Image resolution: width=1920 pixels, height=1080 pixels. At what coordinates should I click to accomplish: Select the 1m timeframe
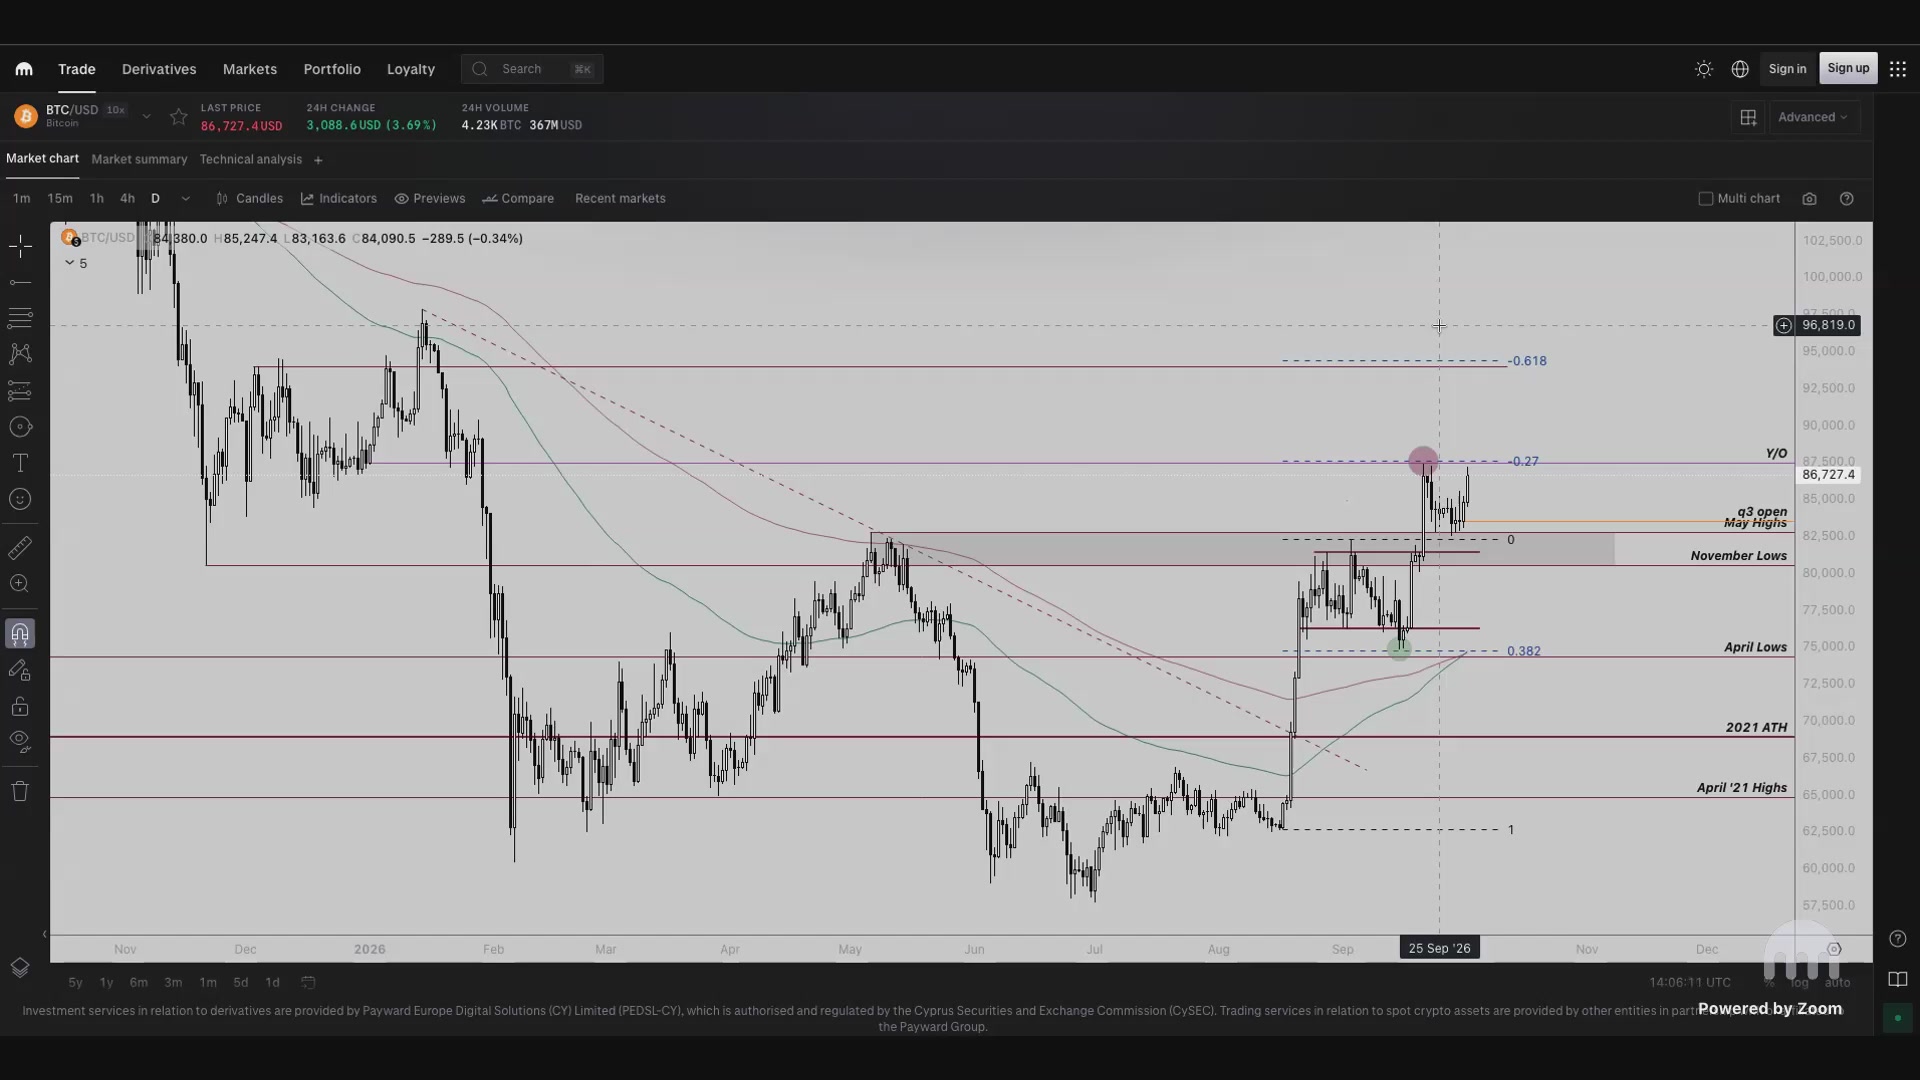[x=21, y=199]
